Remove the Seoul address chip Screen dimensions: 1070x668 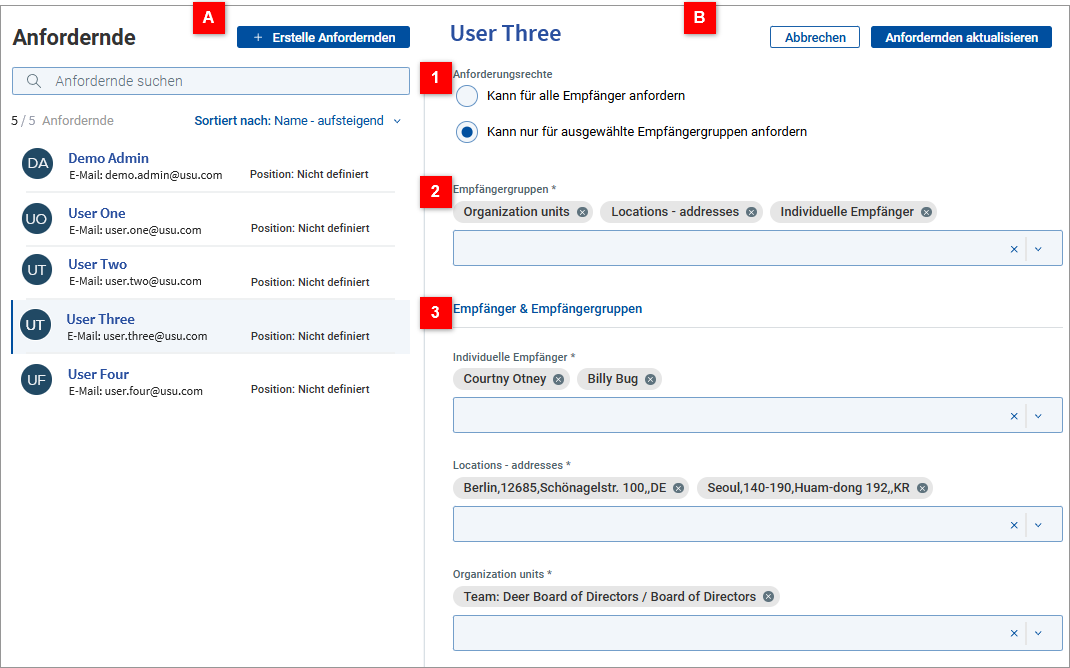tap(922, 488)
